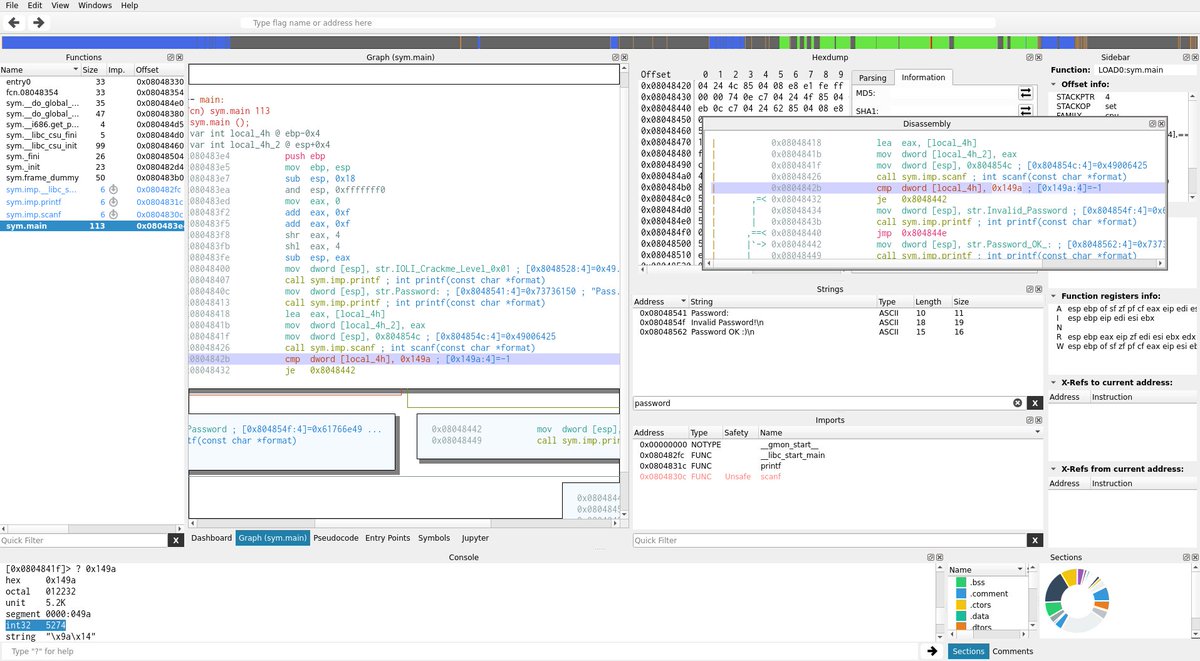Screen dimensions: 1200x661
Task: Collapse the Offset info section
Action: coord(1053,84)
